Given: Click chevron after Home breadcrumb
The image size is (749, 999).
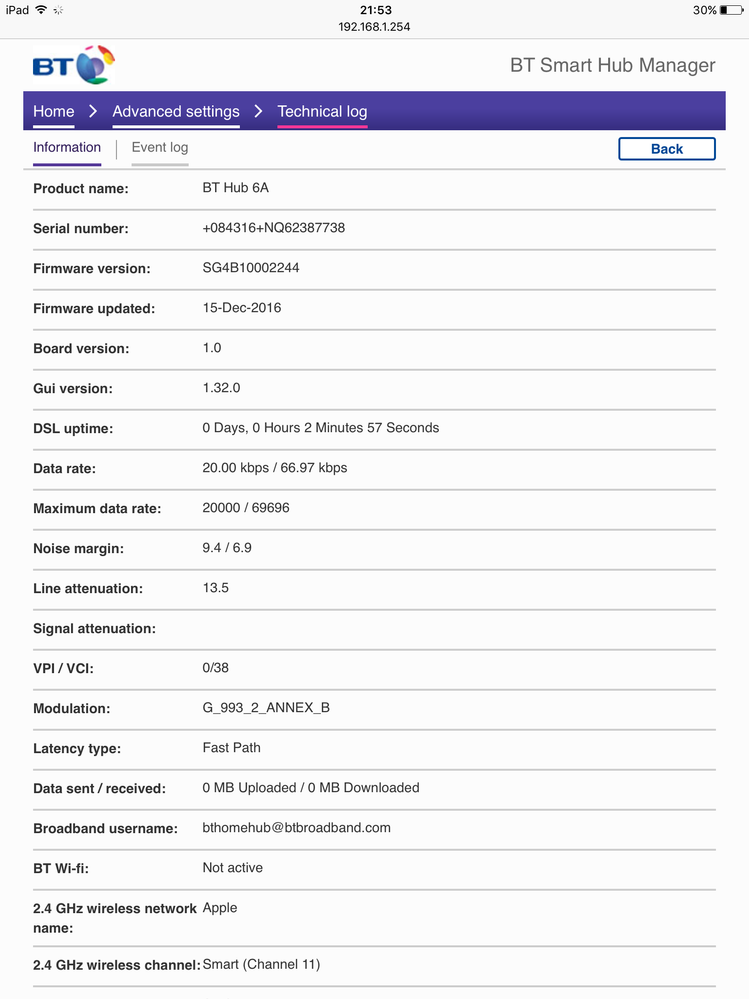Looking at the screenshot, I should [93, 111].
